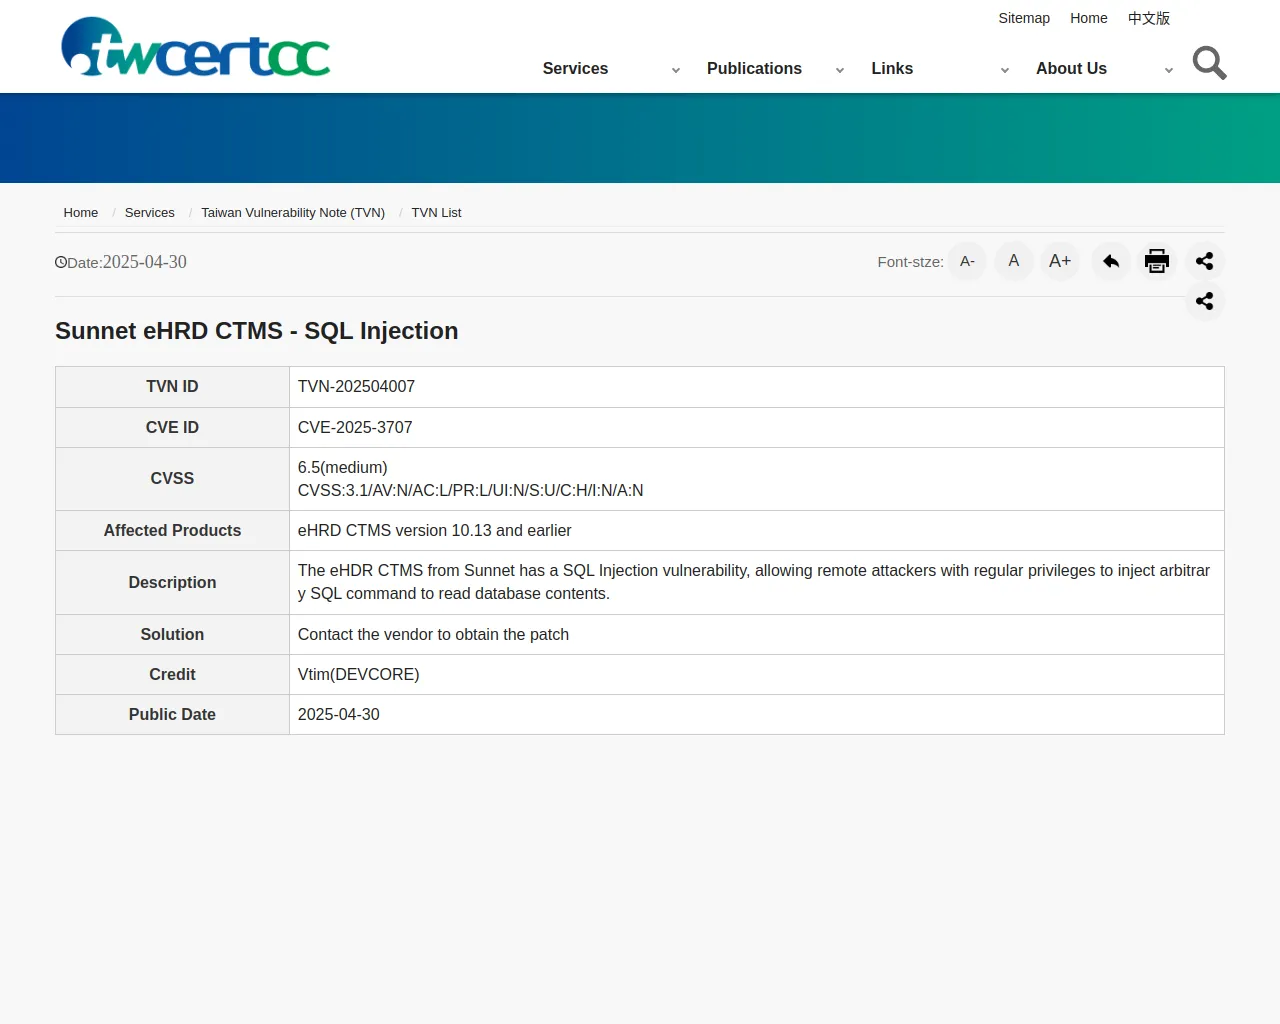1280x1024 pixels.
Task: Expand the Services menu chevron
Action: pos(676,70)
